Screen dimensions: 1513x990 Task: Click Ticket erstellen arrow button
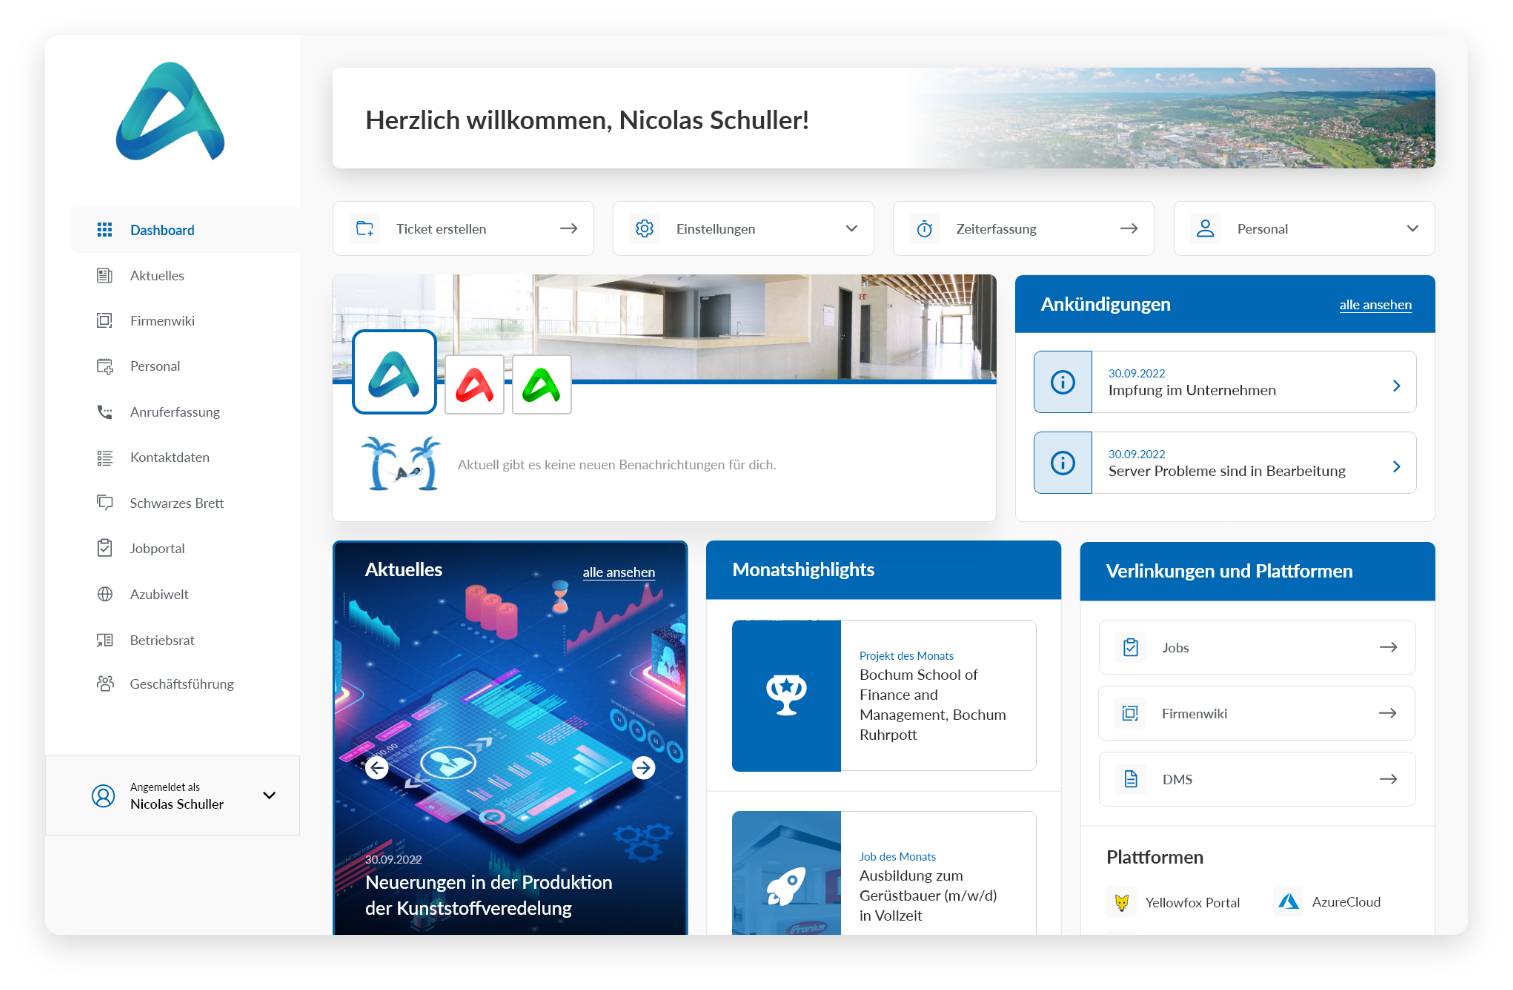point(569,229)
